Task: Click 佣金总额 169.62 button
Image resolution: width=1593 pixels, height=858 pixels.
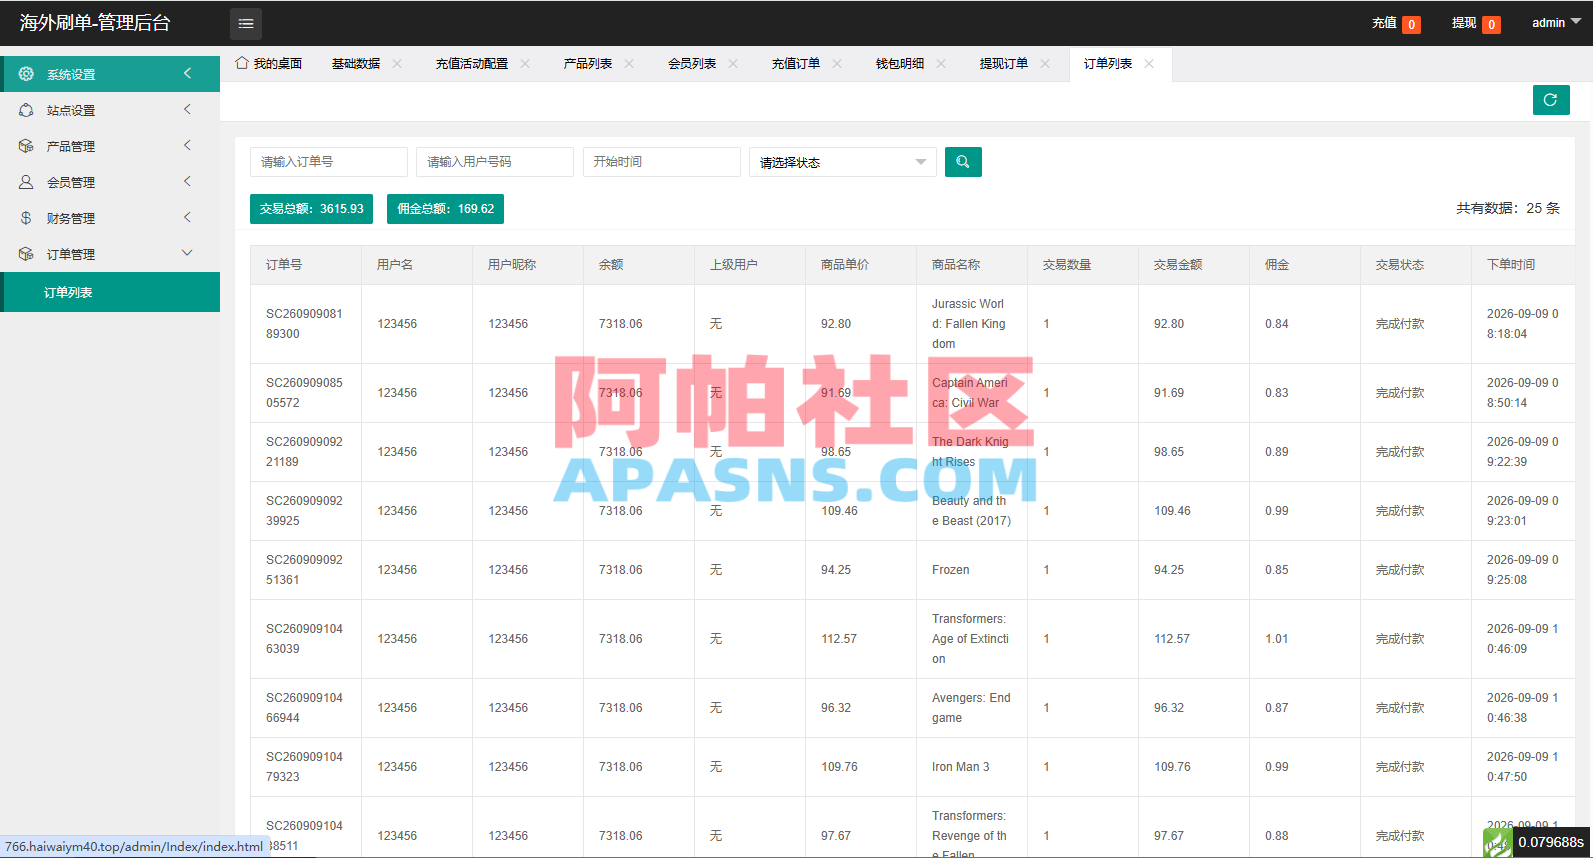Action: coord(446,209)
